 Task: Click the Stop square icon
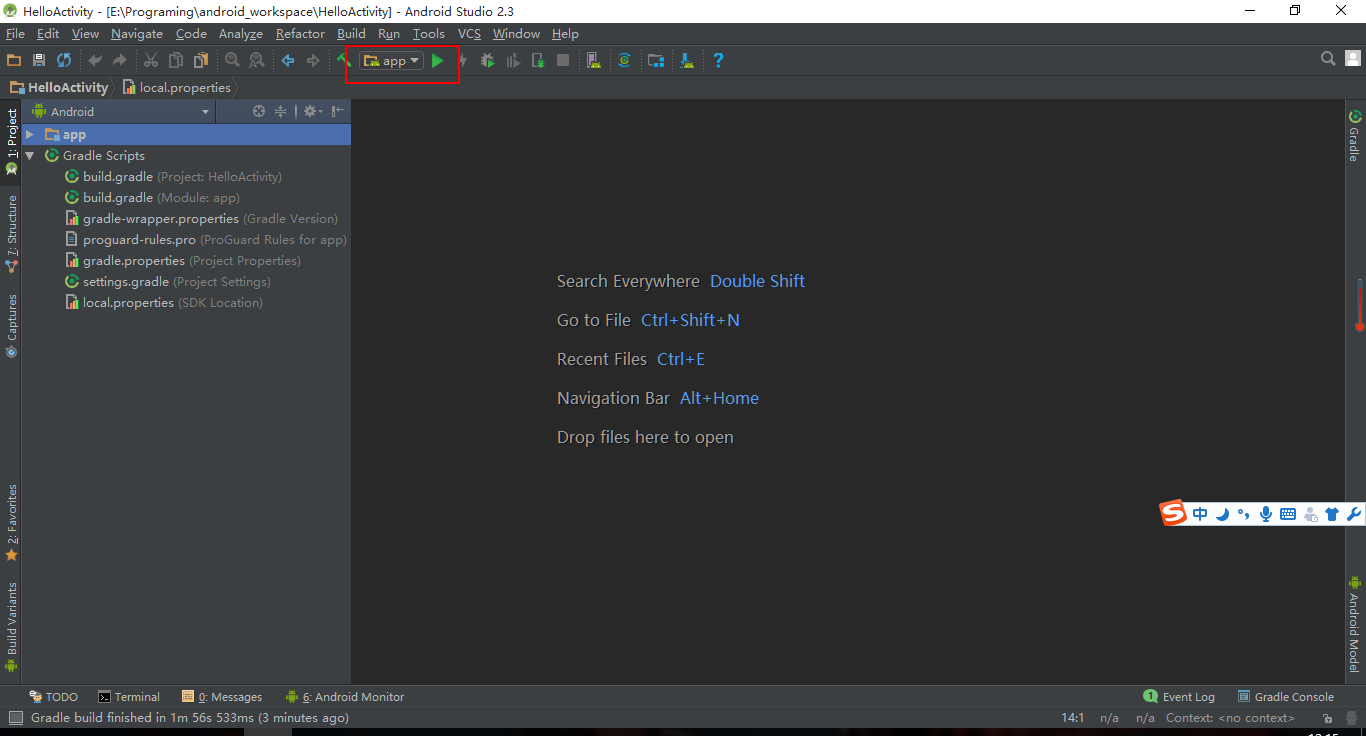click(563, 61)
